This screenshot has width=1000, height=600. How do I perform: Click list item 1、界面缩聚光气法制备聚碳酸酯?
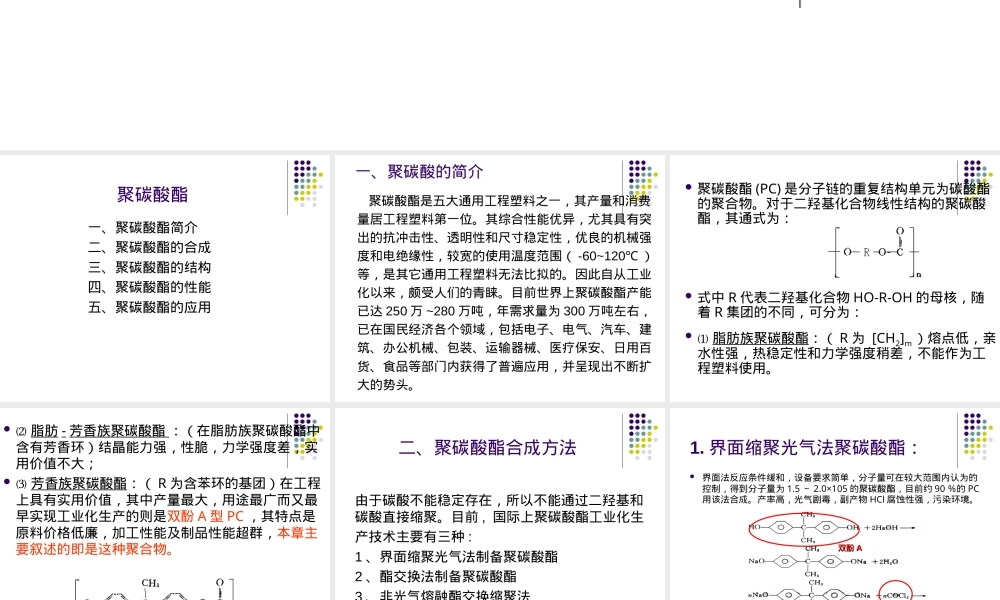tap(456, 557)
